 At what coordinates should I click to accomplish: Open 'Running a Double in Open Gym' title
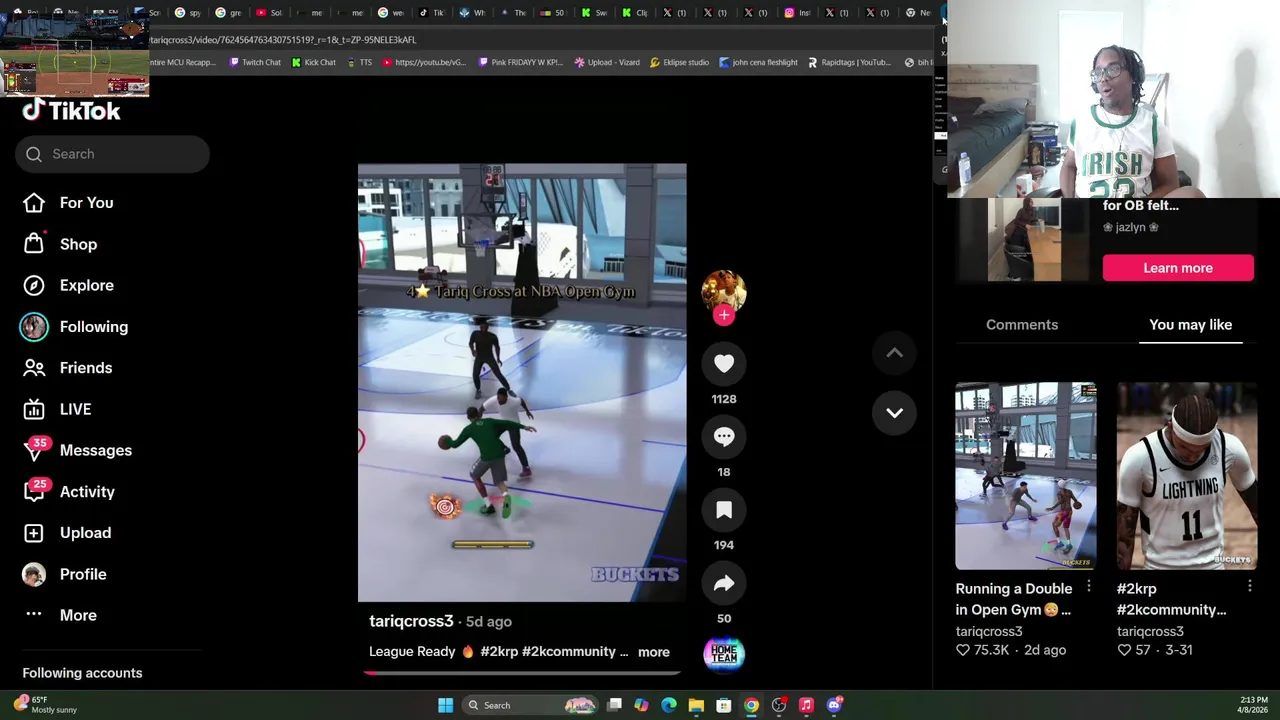[x=1013, y=599]
